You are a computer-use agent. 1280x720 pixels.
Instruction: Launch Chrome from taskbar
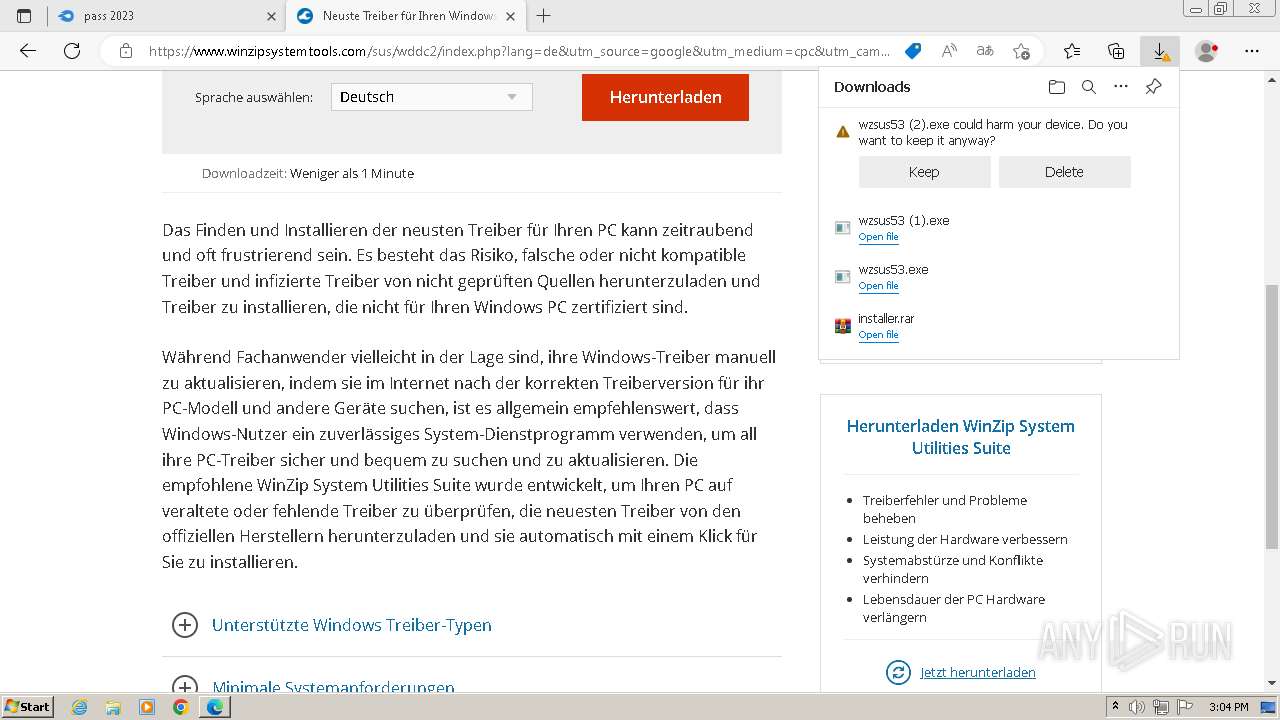[x=181, y=707]
